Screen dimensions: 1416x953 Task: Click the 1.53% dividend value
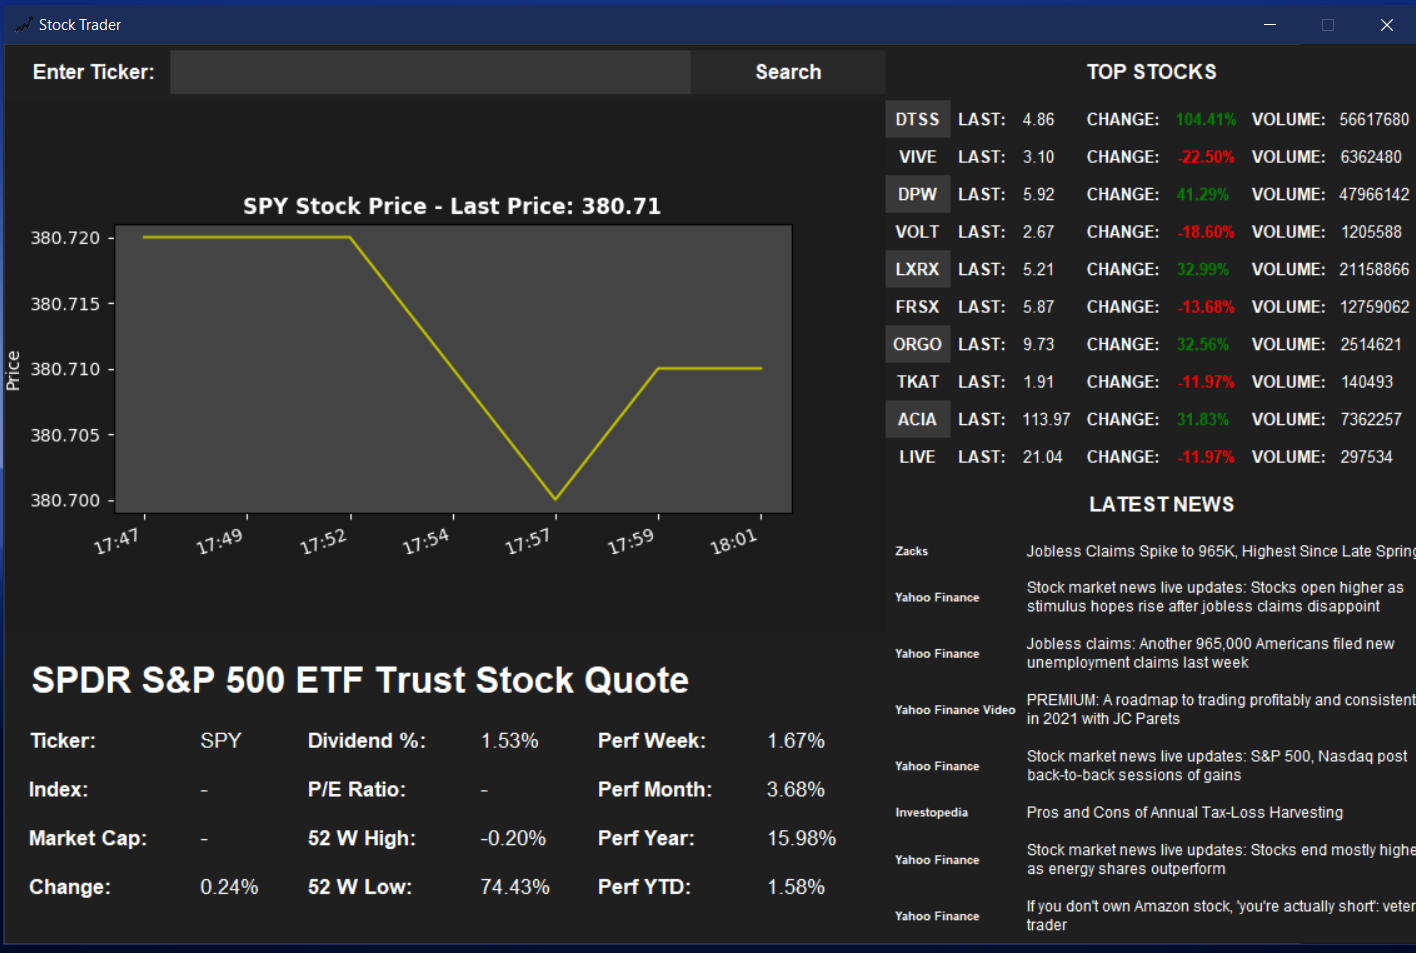510,741
